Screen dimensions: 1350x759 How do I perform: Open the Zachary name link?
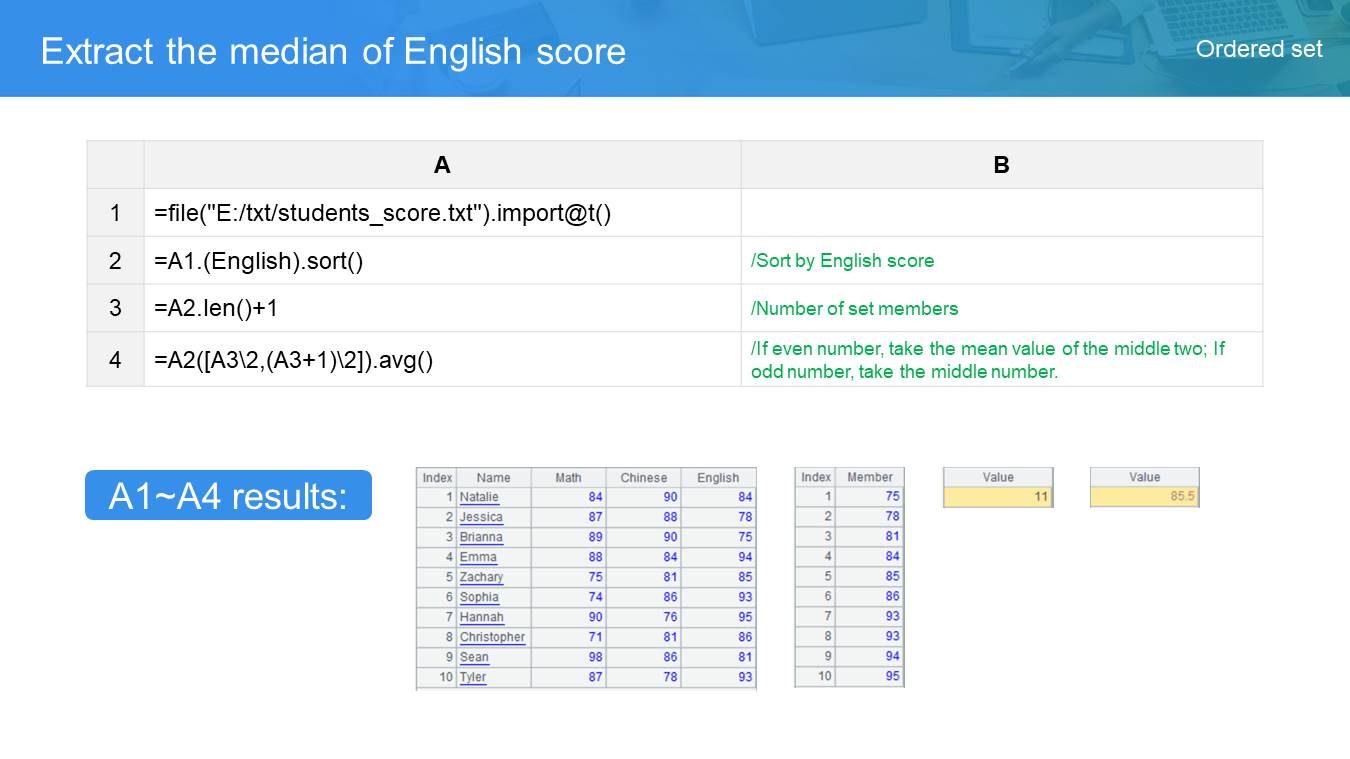pyautogui.click(x=481, y=577)
